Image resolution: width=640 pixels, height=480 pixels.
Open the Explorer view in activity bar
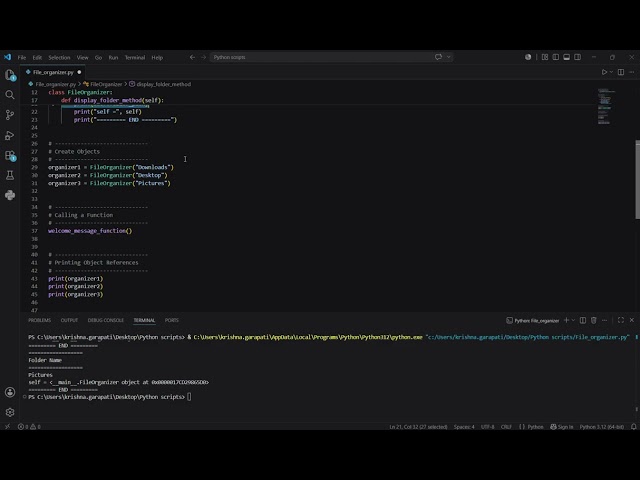pyautogui.click(x=10, y=75)
